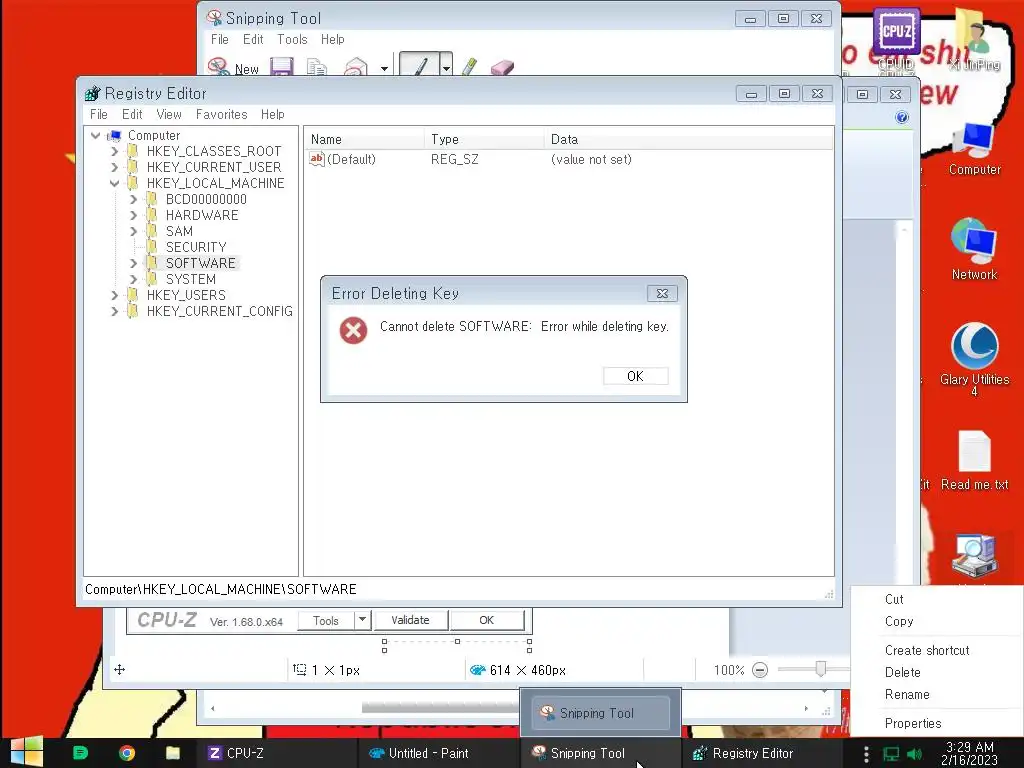Screen dimensions: 1024x768
Task: Click the Data column header
Action: click(x=689, y=139)
